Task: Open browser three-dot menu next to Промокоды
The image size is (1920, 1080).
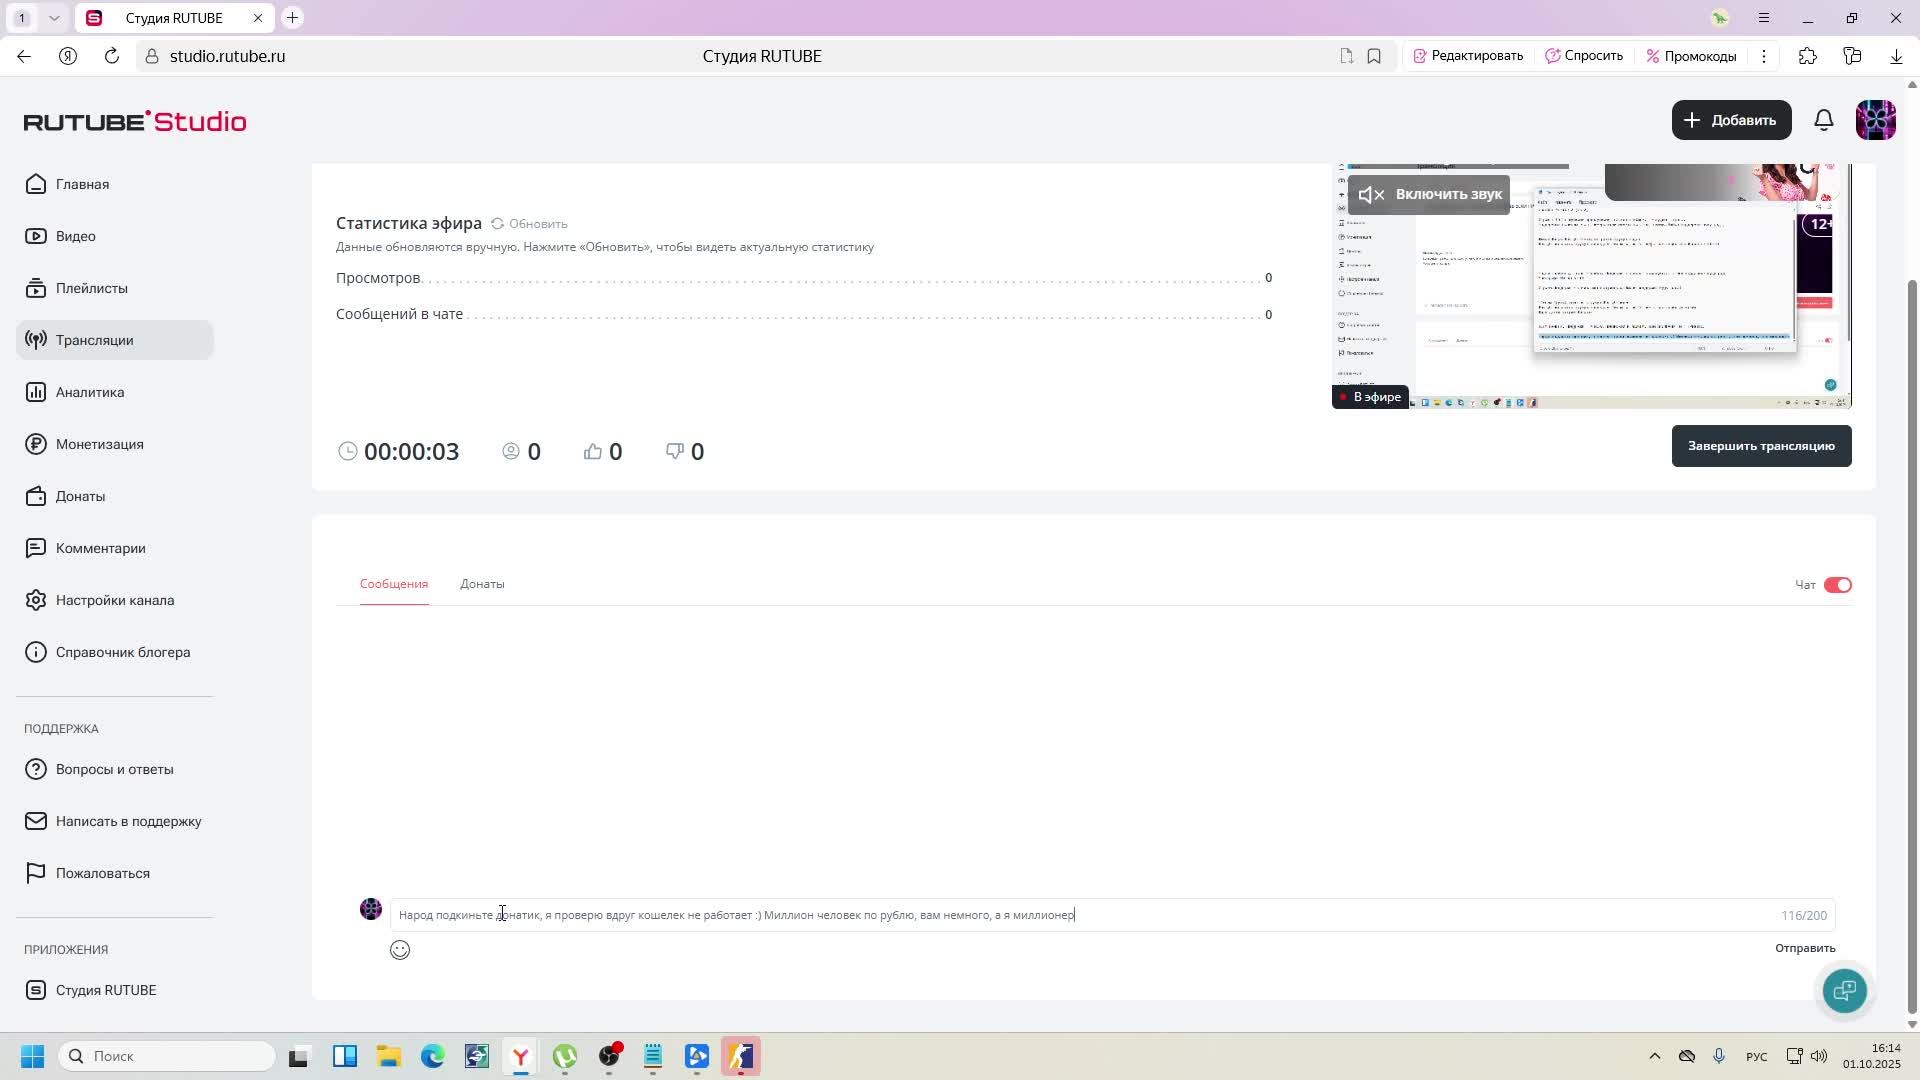Action: [x=1764, y=56]
